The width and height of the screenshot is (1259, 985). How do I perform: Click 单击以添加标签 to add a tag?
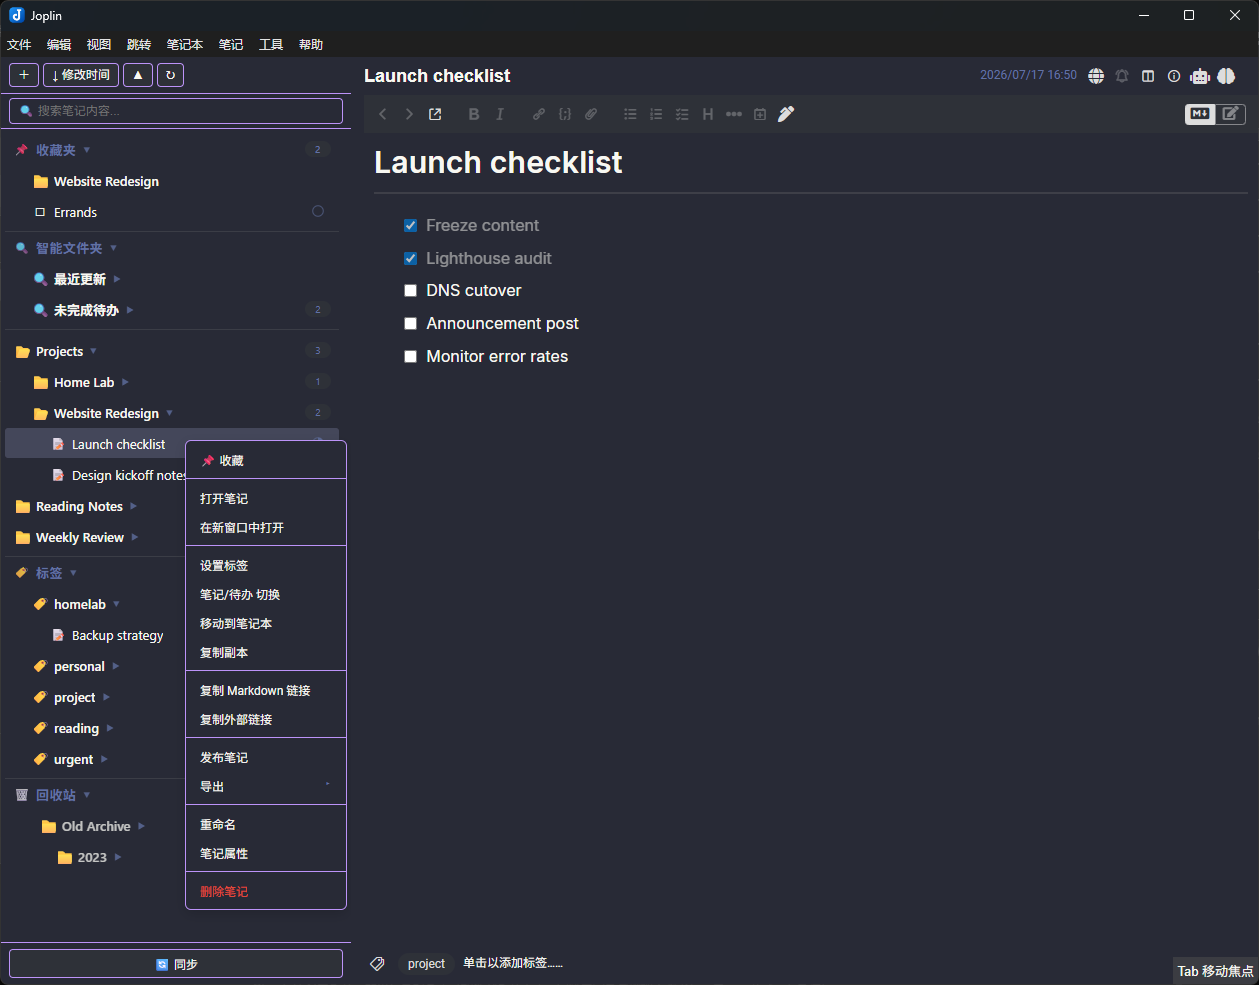(x=513, y=963)
